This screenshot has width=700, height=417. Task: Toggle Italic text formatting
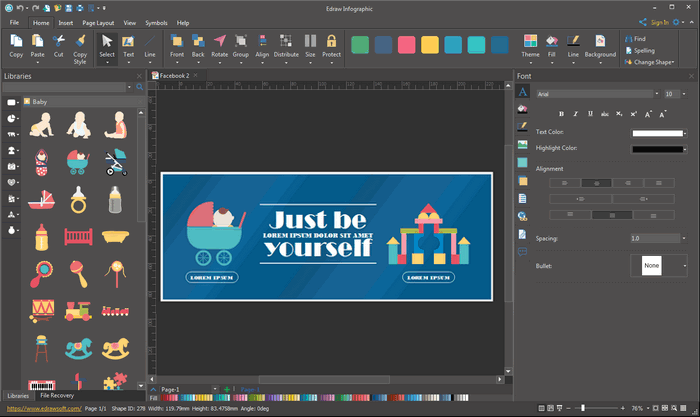coord(575,114)
